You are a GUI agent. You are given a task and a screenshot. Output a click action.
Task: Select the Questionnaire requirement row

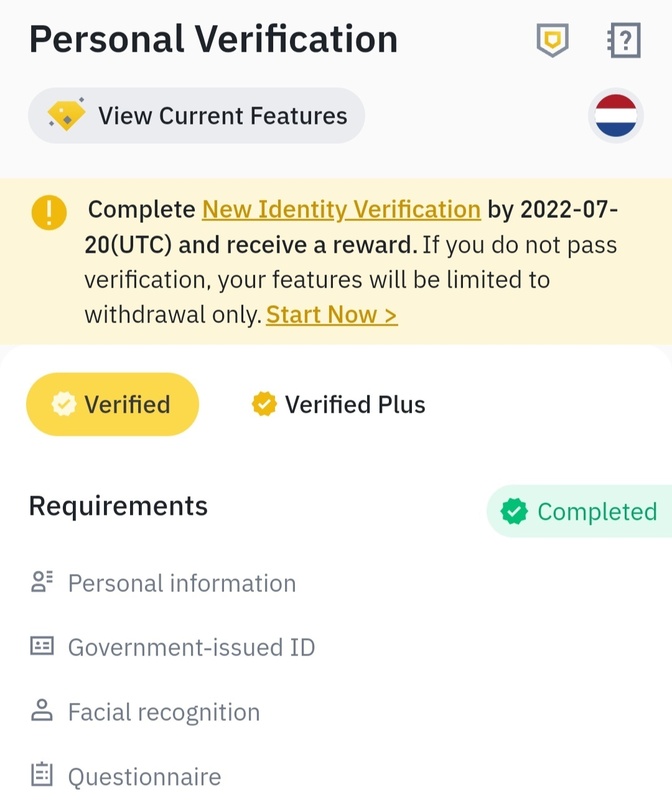coord(141,775)
